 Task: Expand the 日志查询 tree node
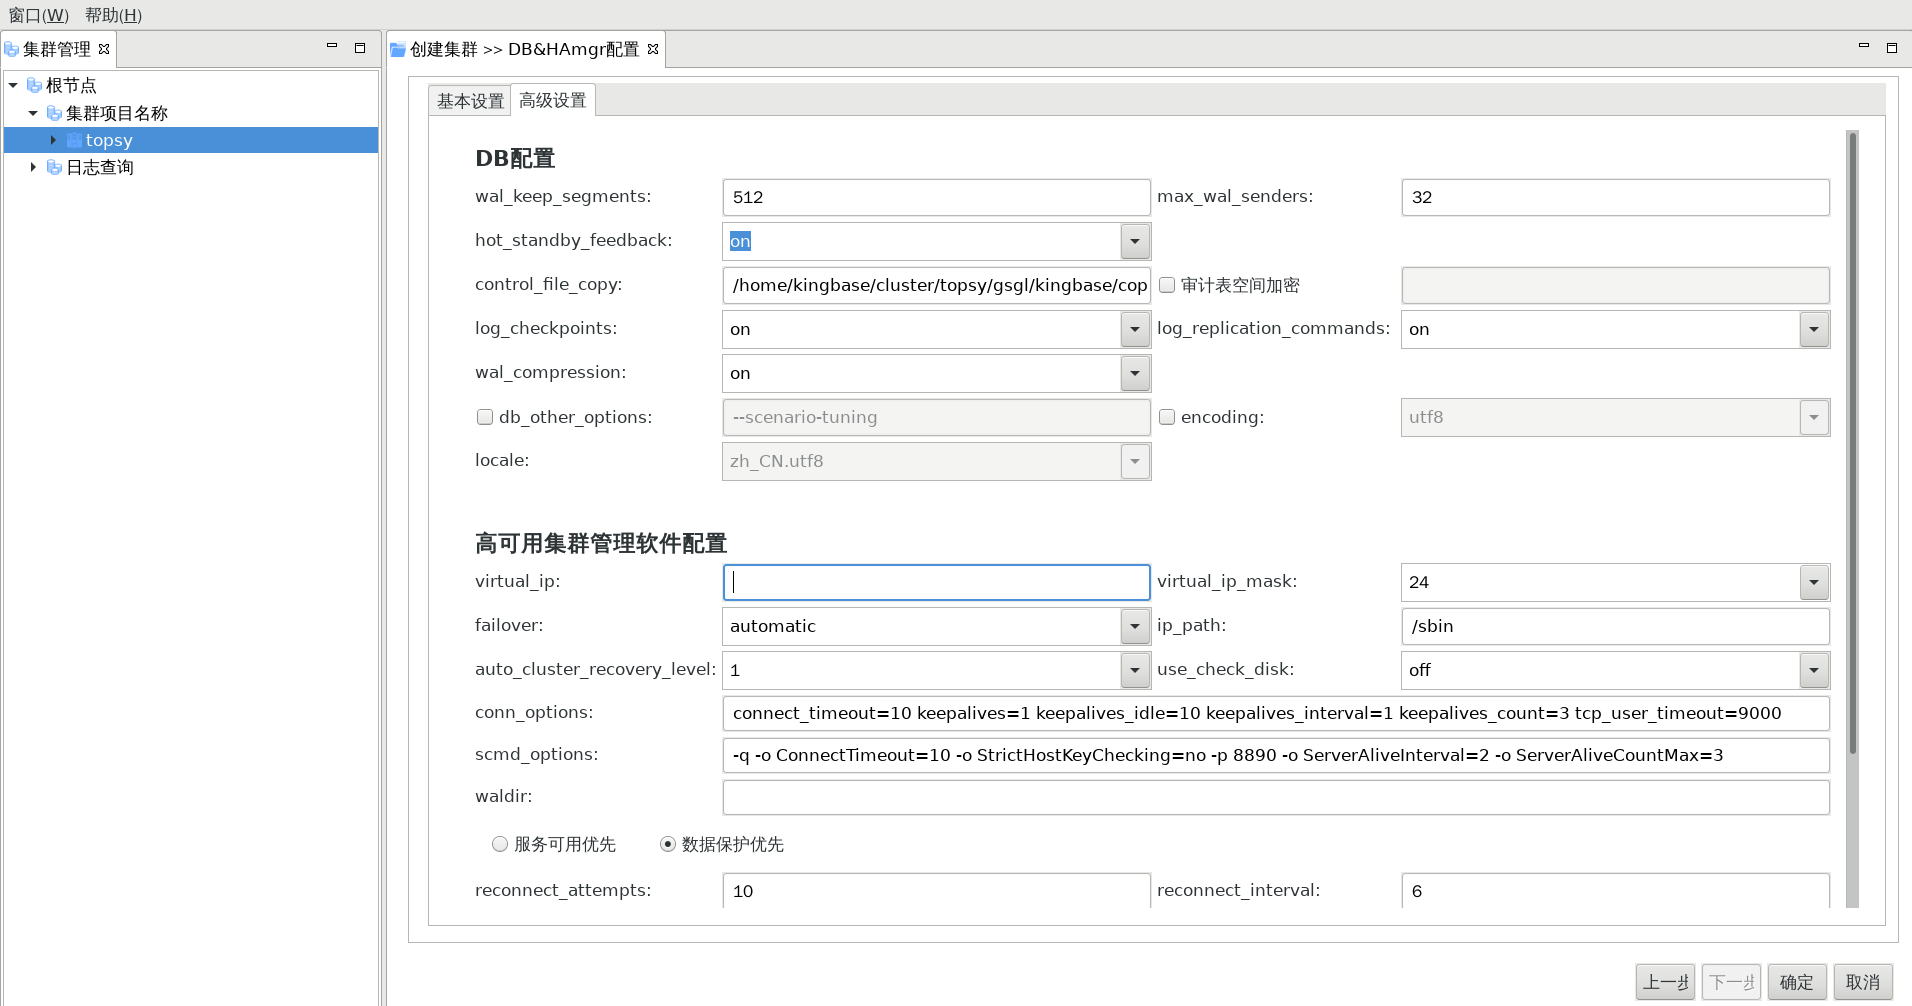tap(33, 168)
